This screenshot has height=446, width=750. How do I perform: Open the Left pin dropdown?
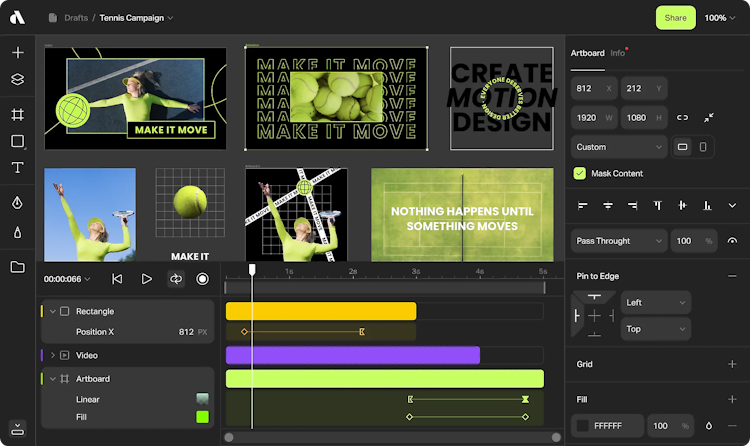[656, 302]
